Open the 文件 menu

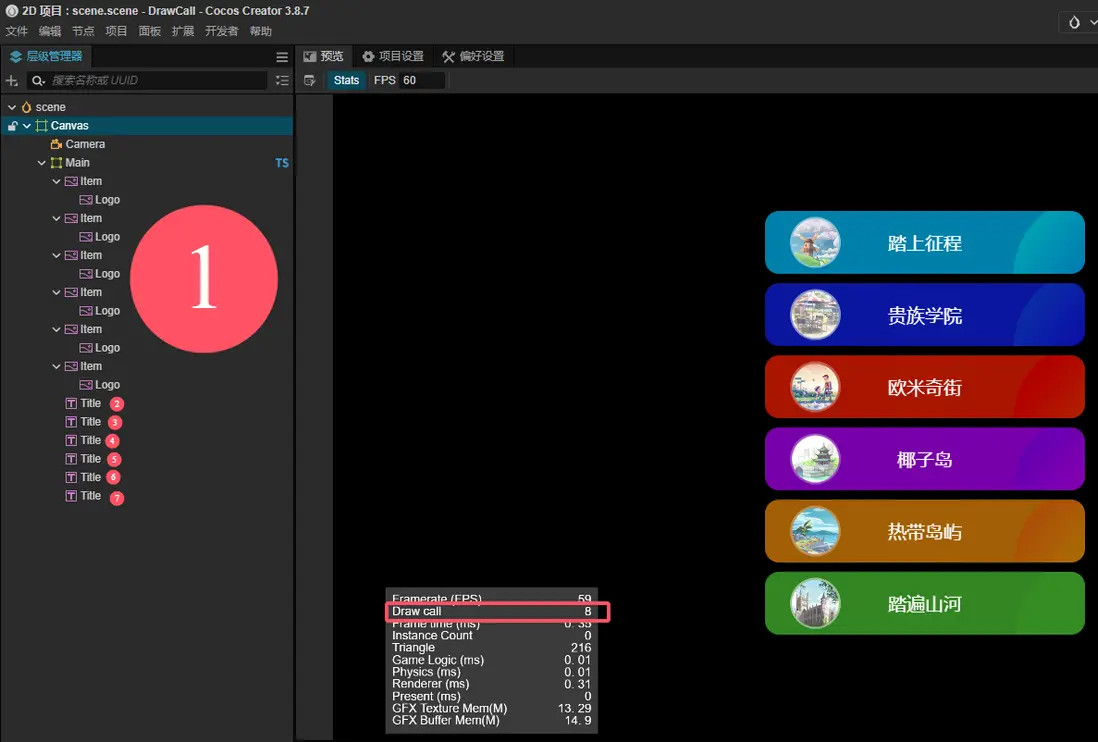click(x=16, y=31)
